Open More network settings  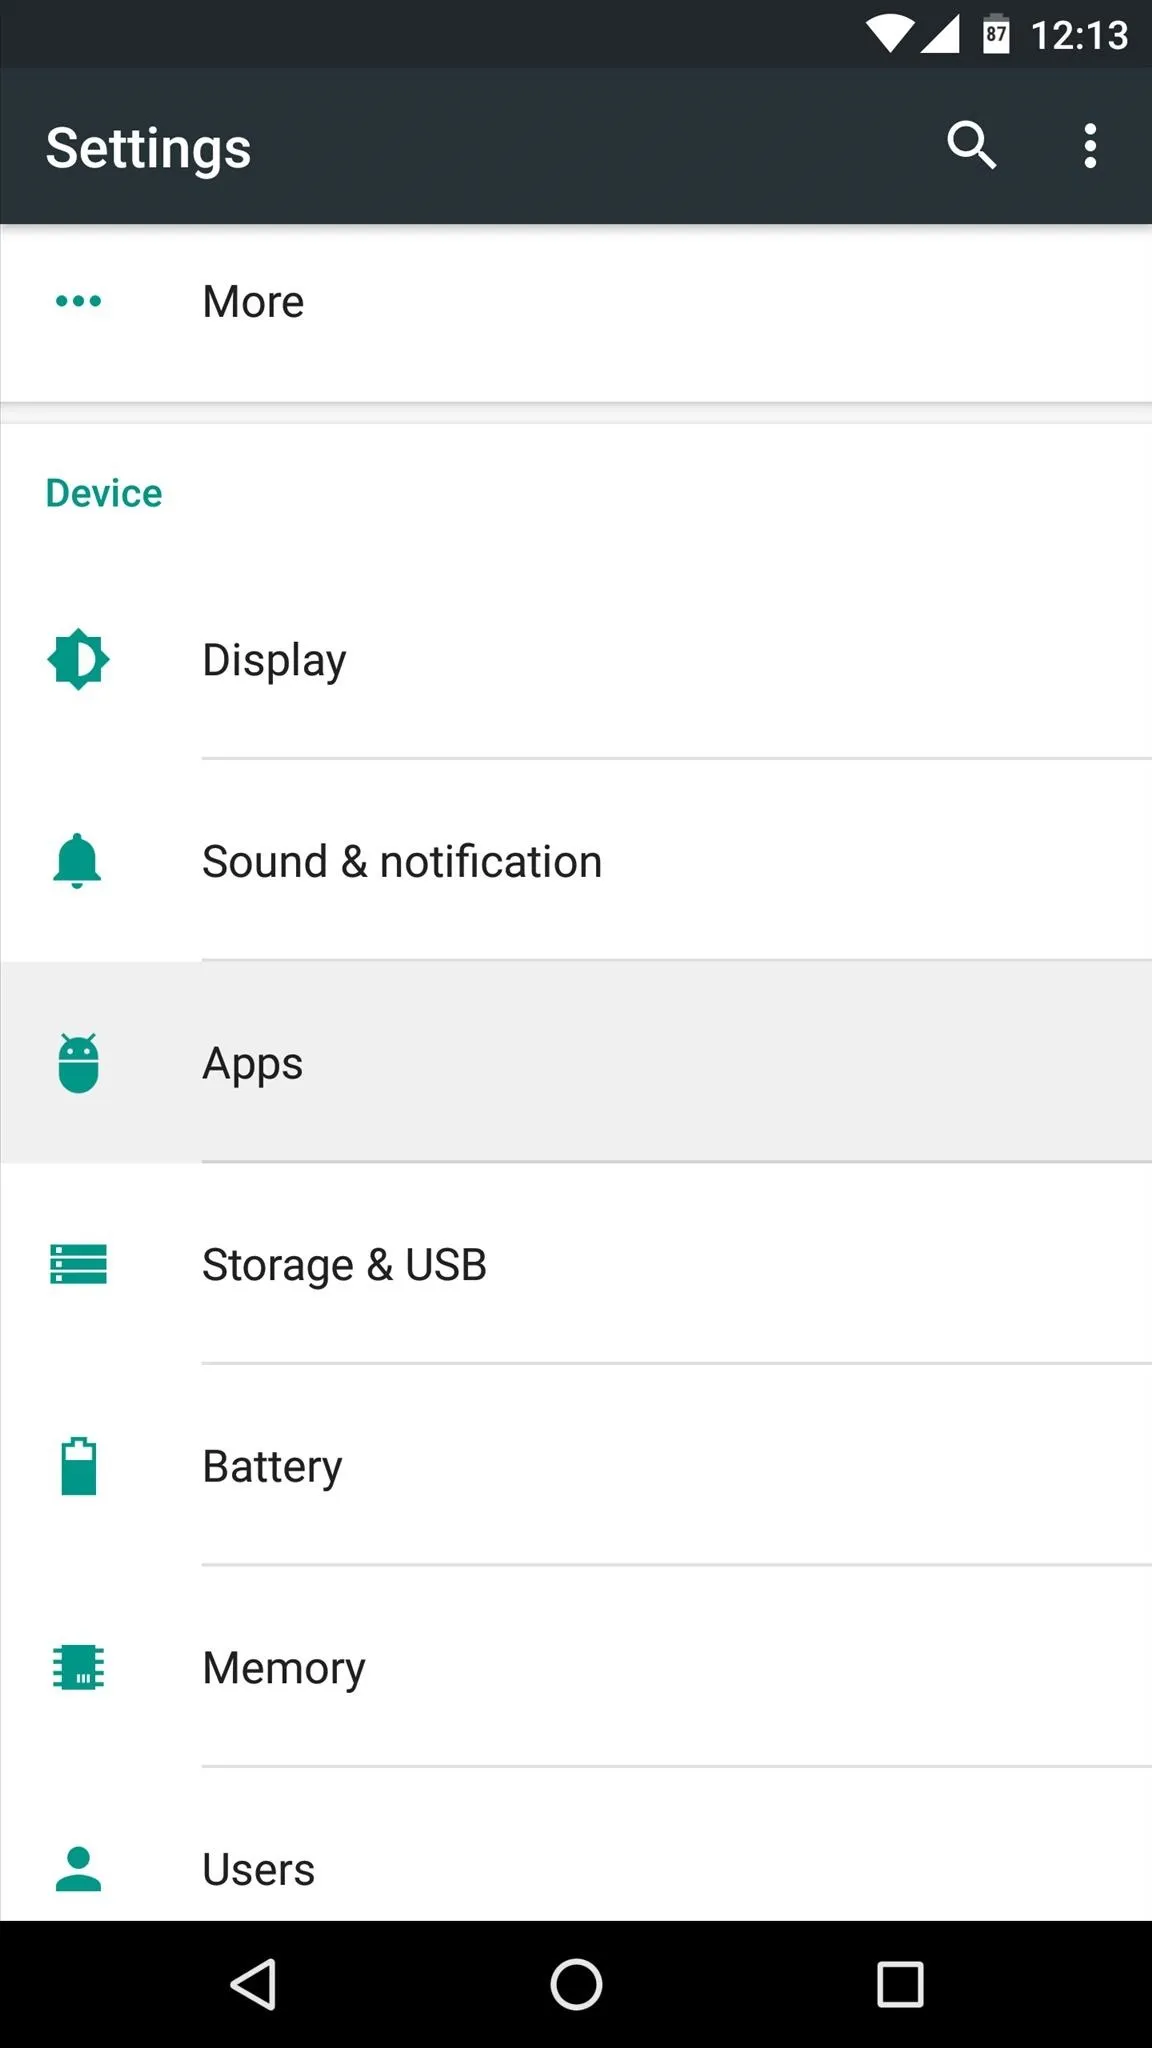pyautogui.click(x=576, y=301)
